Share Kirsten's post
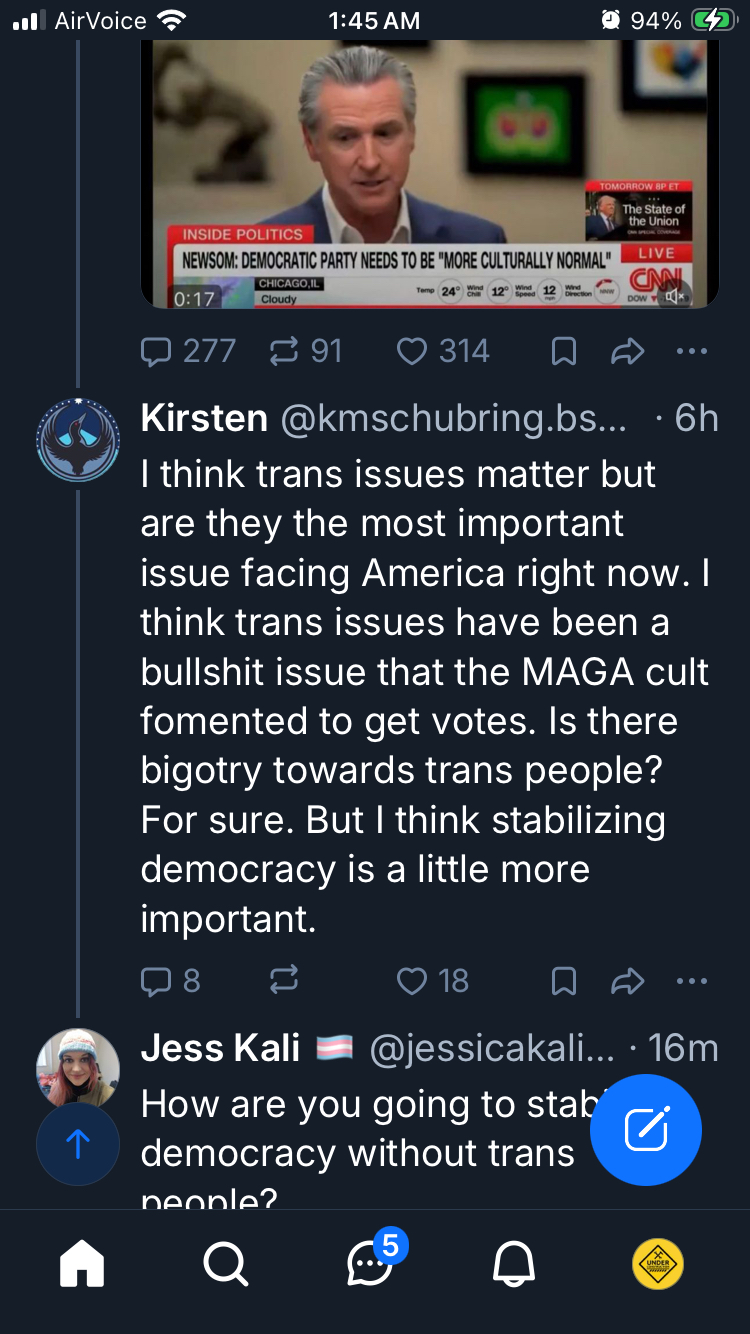 pyautogui.click(x=627, y=981)
